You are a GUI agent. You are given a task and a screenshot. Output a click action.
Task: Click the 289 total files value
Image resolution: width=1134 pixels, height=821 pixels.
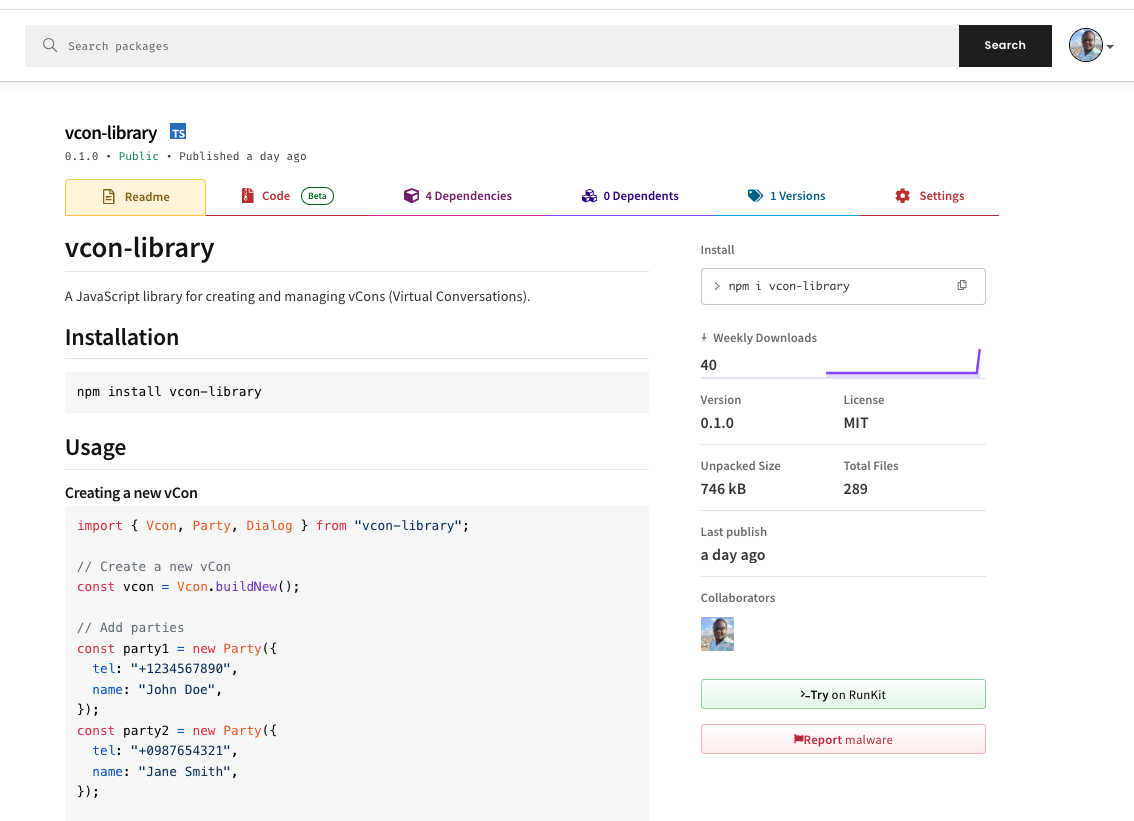[x=856, y=489]
